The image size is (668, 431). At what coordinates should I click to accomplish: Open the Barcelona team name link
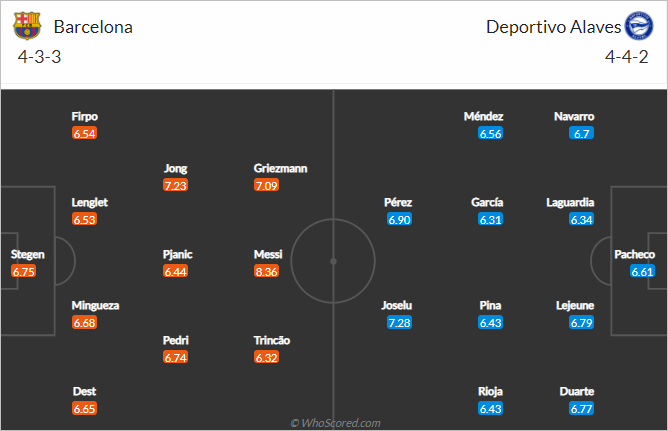(93, 27)
